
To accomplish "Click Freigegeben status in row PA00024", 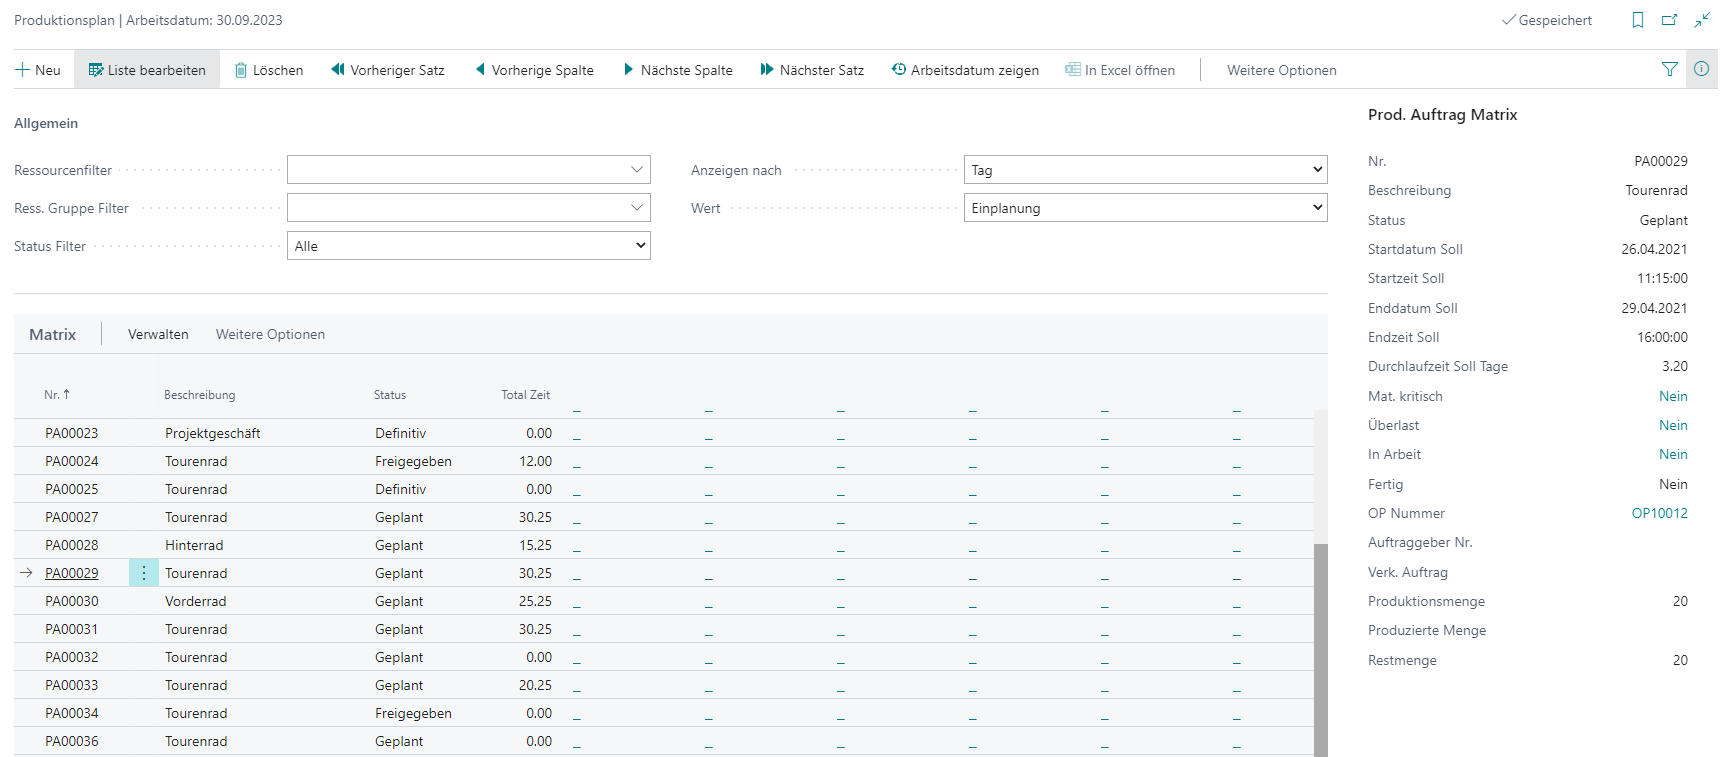I will click(x=413, y=461).
